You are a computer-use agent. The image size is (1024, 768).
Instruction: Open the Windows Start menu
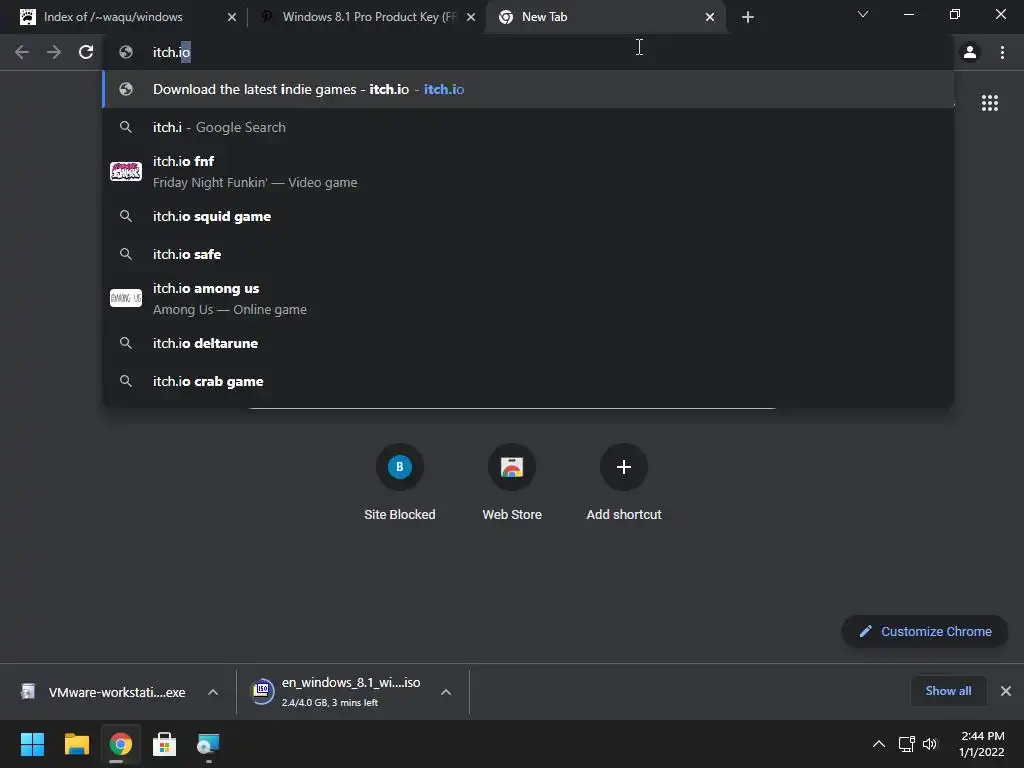pos(32,744)
